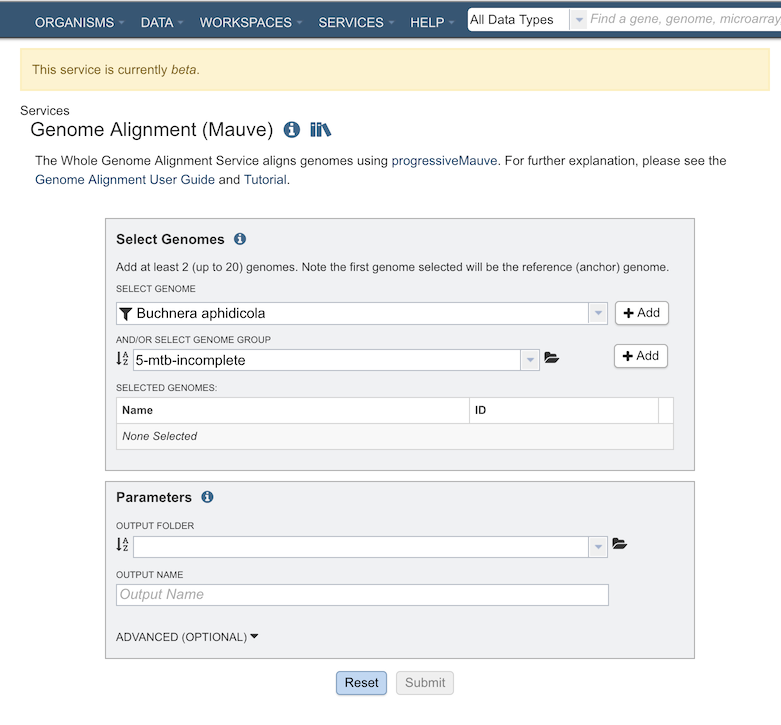This screenshot has width=781, height=725.
Task: Add the 5-mtb-incomplete genome group
Action: coord(641,356)
